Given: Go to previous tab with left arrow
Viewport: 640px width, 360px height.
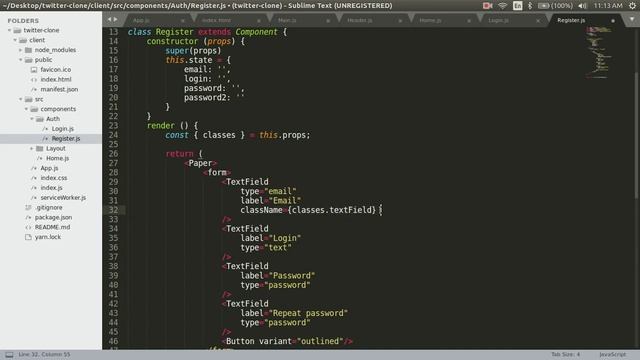Looking at the screenshot, I should (109, 19).
